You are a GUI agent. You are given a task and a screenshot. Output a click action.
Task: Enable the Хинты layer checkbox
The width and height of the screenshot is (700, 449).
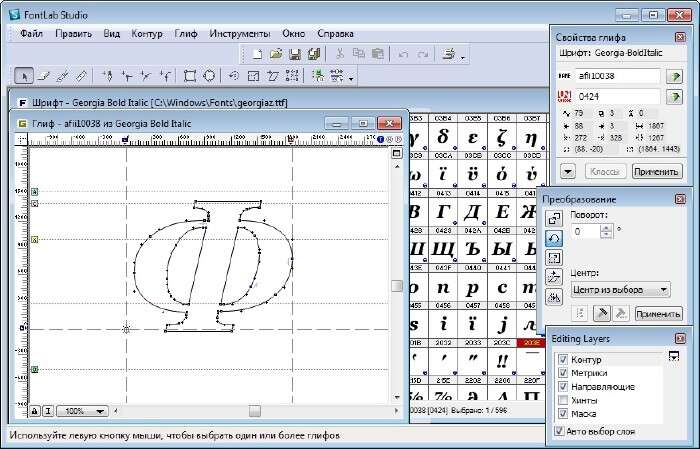[563, 400]
